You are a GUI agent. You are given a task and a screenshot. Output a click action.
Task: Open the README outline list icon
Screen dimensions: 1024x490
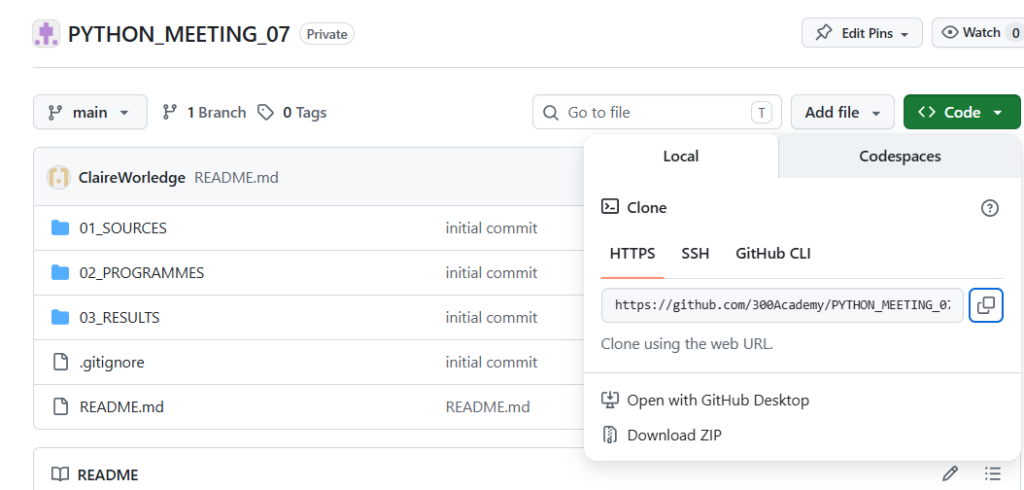click(x=993, y=473)
